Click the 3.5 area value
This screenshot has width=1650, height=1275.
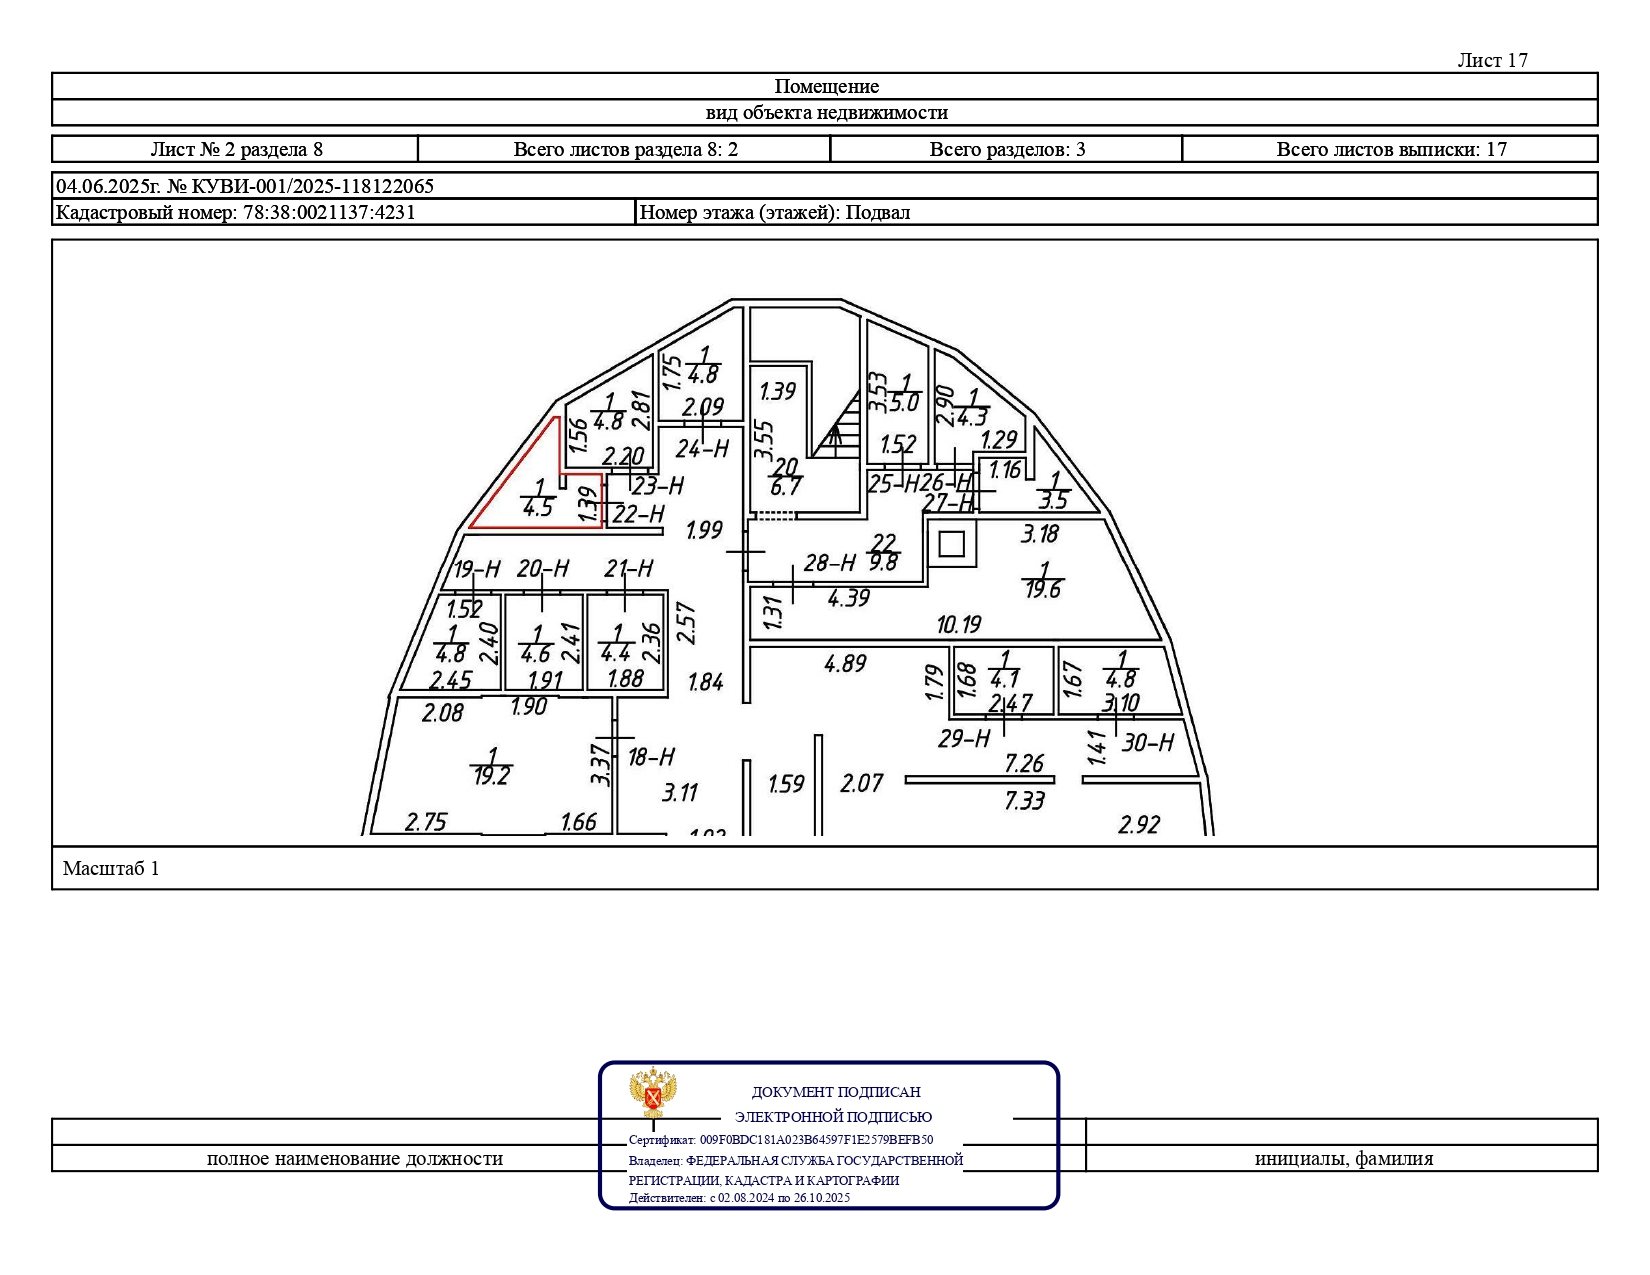click(1053, 501)
